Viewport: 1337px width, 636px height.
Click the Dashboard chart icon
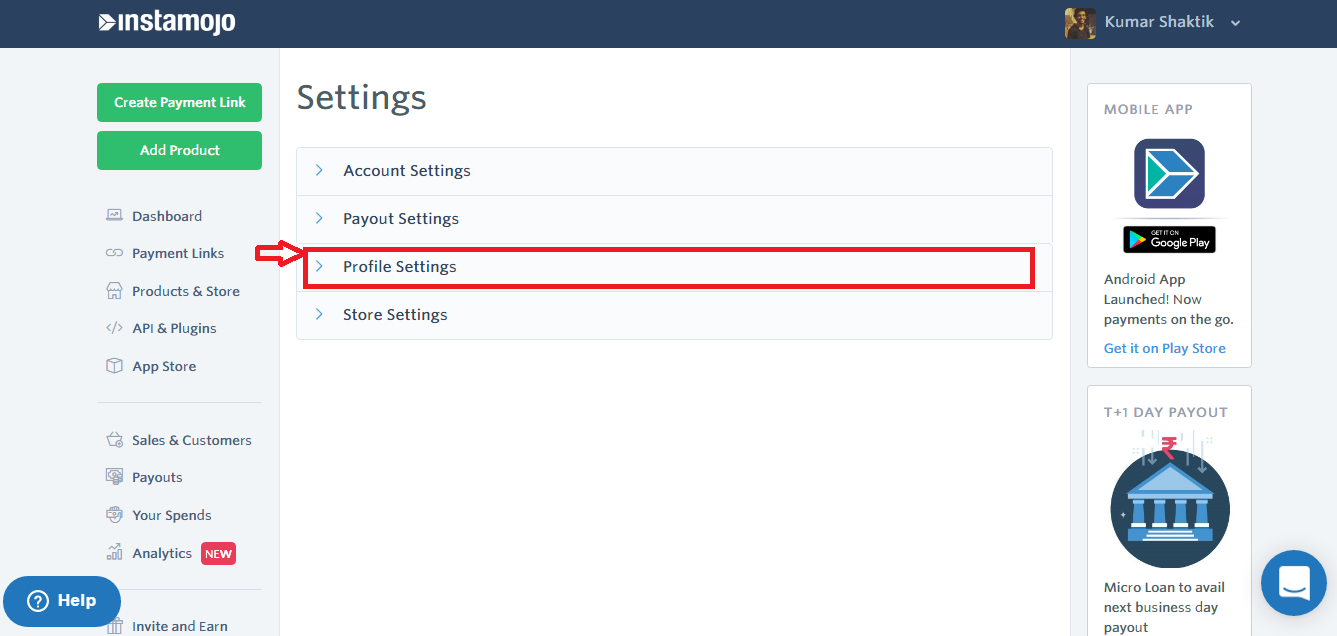[x=114, y=215]
